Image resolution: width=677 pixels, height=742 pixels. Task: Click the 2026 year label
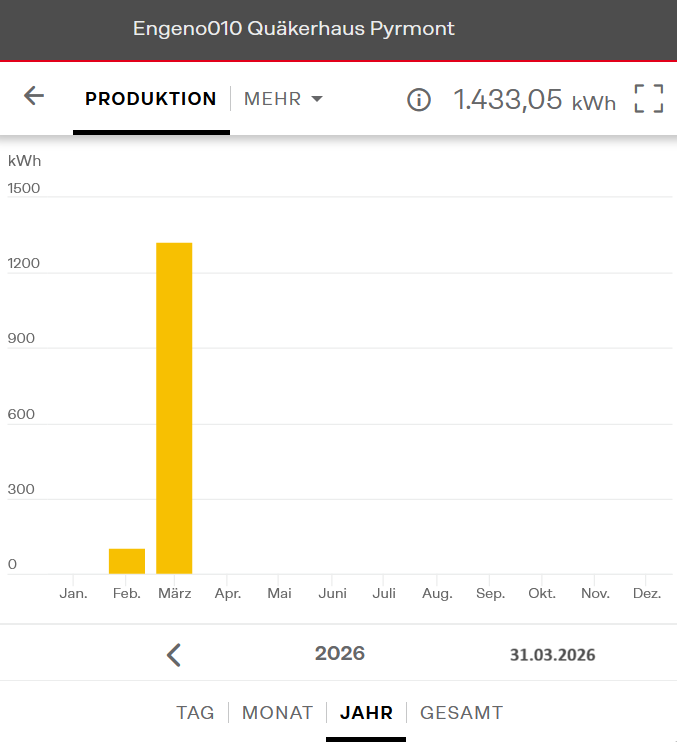coord(340,654)
